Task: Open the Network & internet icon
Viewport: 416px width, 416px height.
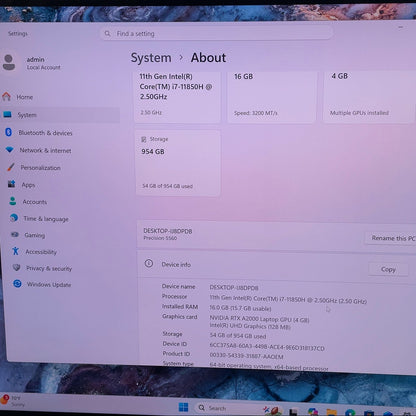Action: (10, 150)
